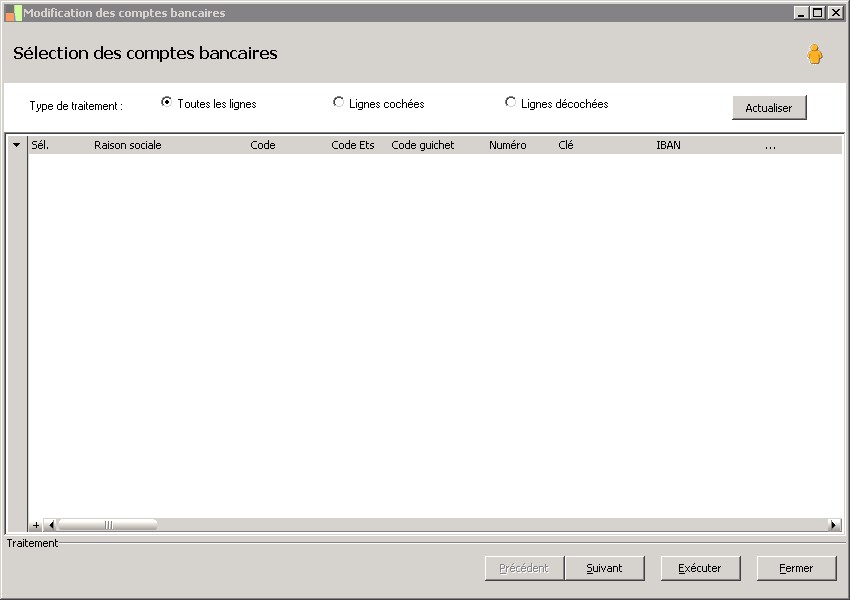850x600 pixels.
Task: Maximize the Modification des comptes bancaires window
Action: 818,13
